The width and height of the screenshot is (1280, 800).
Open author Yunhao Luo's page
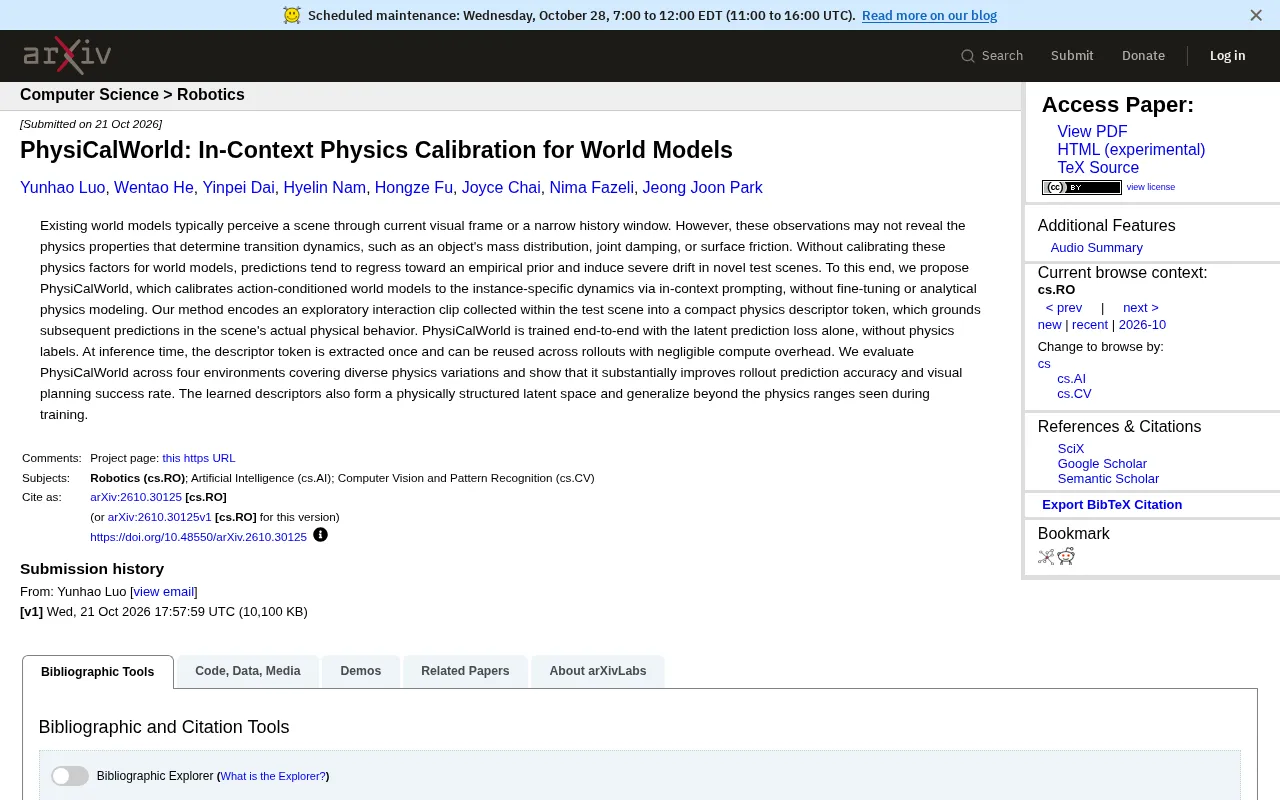tap(63, 188)
